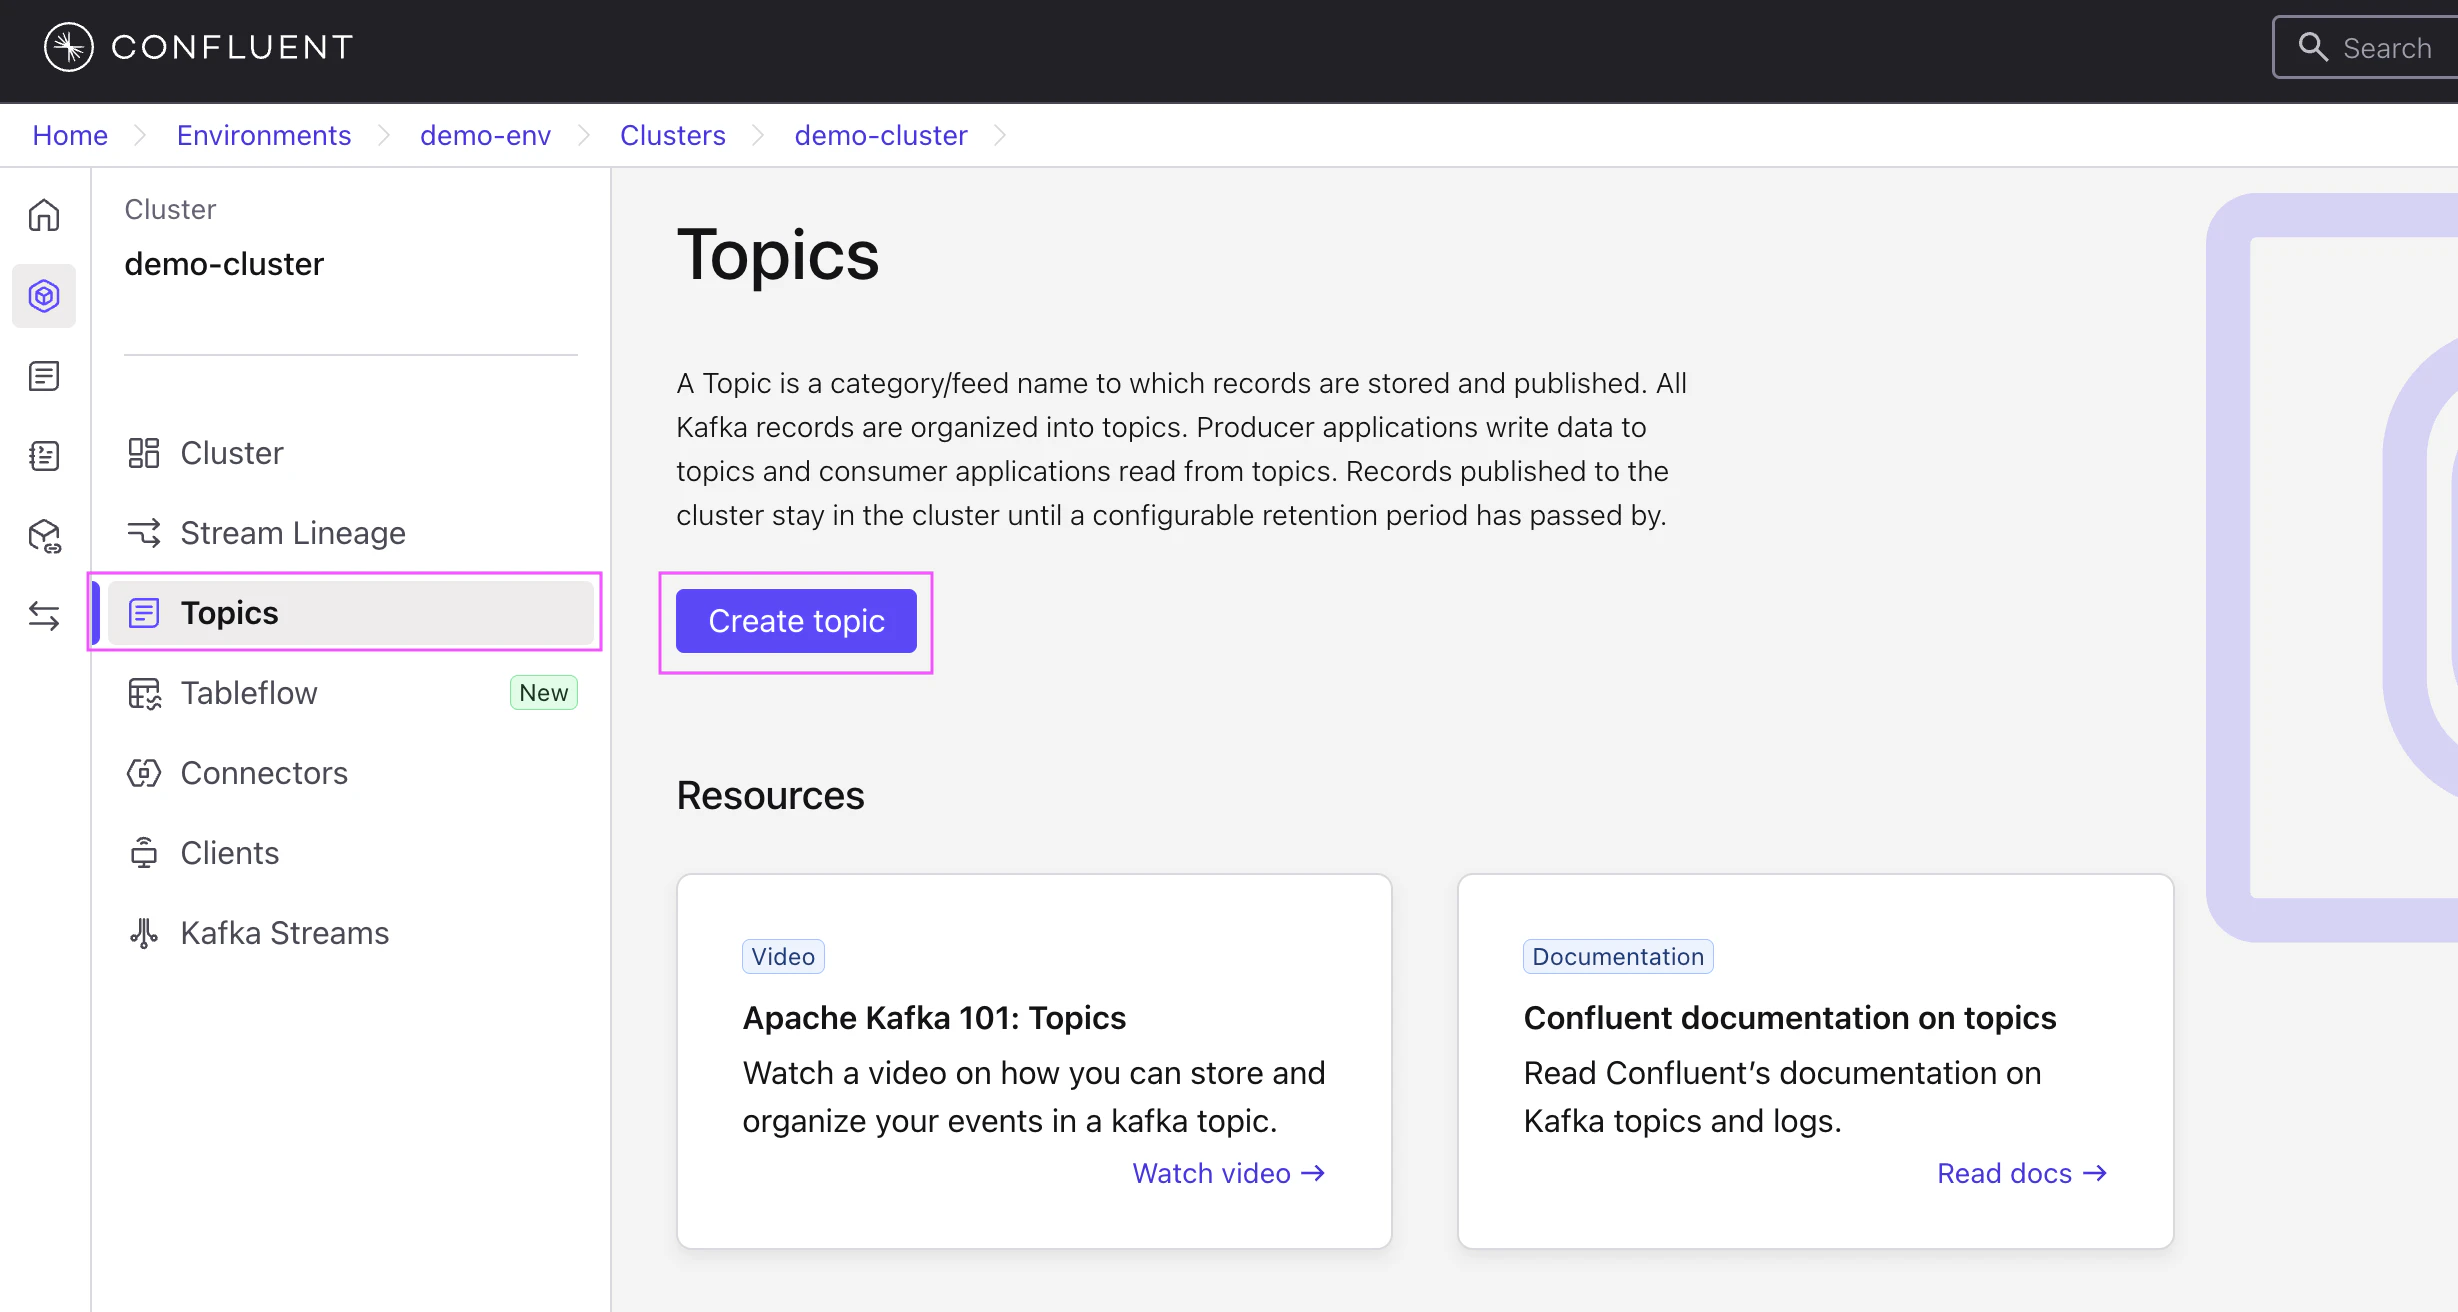Image resolution: width=2458 pixels, height=1312 pixels.
Task: Click the Stream Lineage arrows icon
Action: [x=144, y=533]
